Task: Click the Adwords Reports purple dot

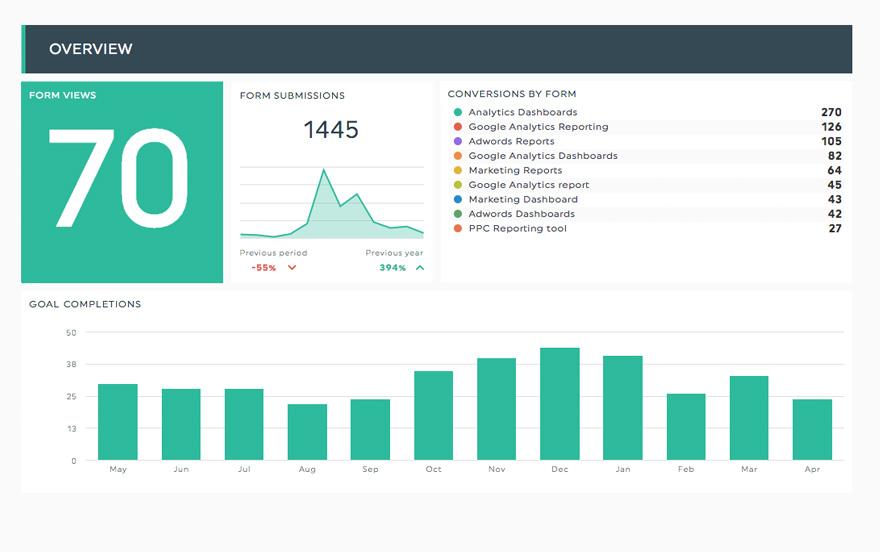Action: click(458, 142)
